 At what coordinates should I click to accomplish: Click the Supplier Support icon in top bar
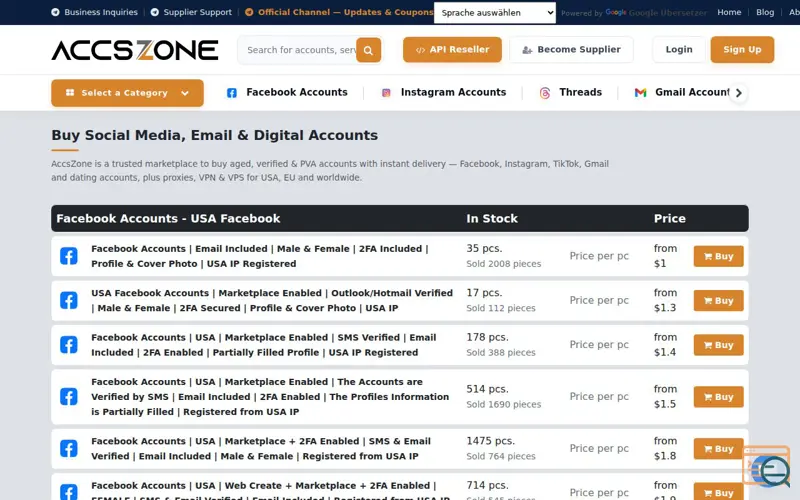click(155, 12)
